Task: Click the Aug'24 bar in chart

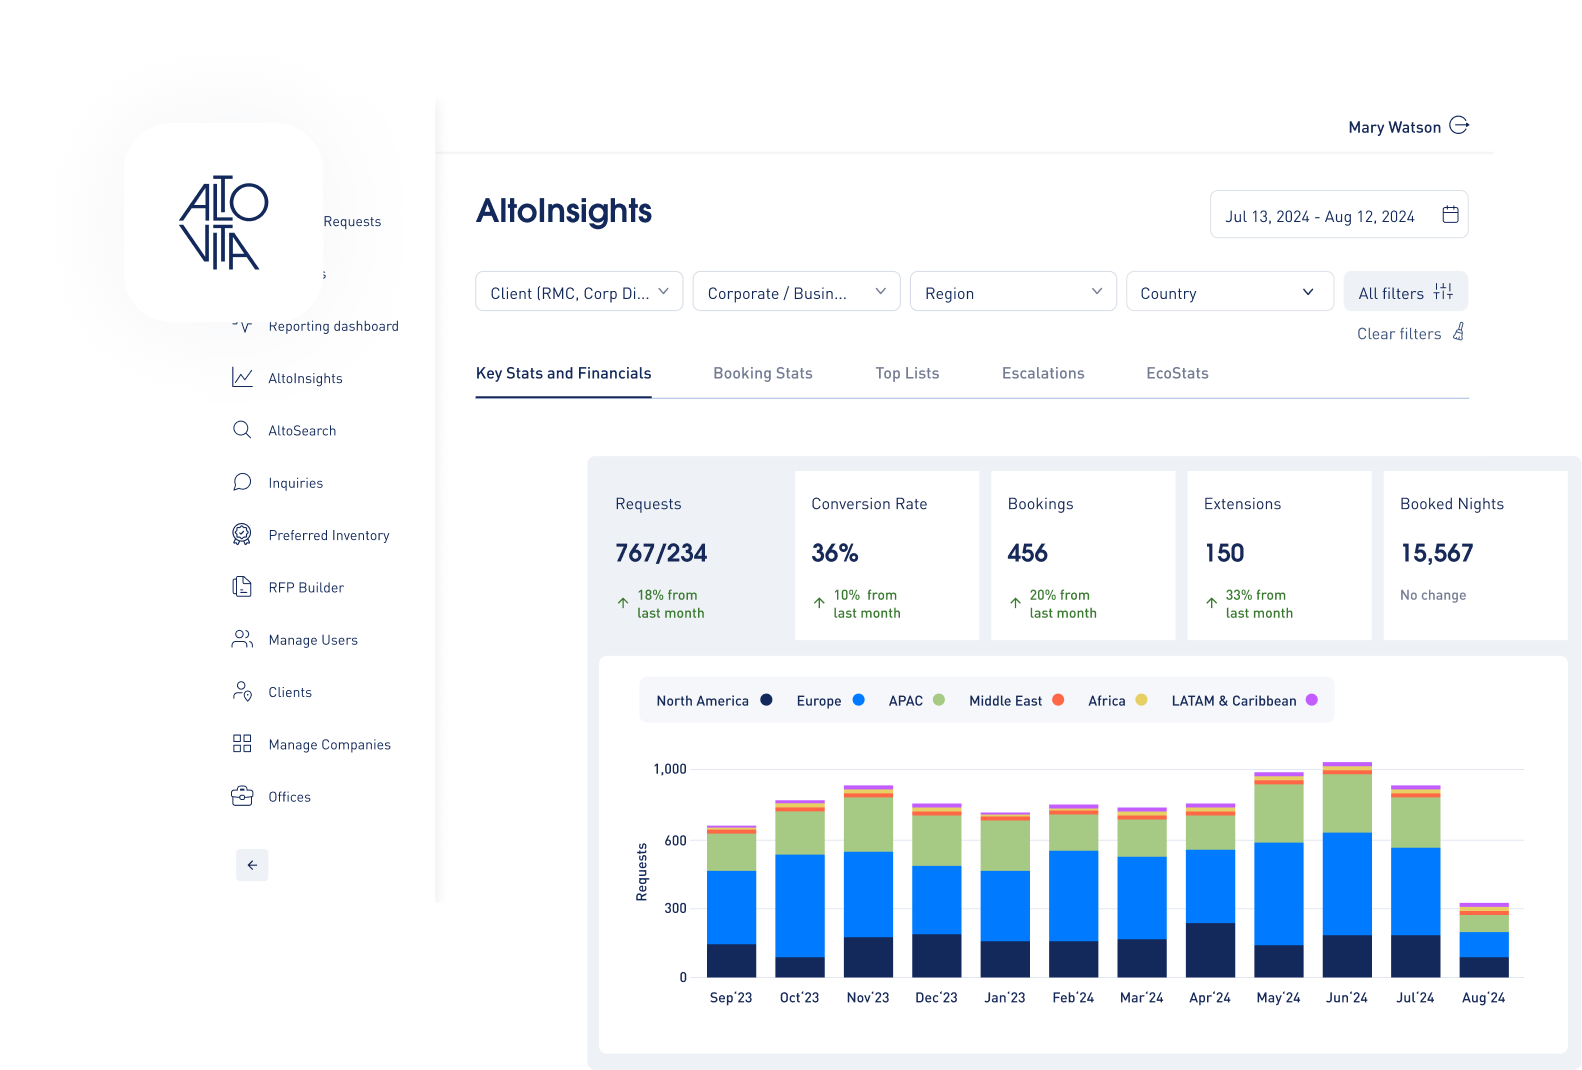Action: [x=1484, y=940]
